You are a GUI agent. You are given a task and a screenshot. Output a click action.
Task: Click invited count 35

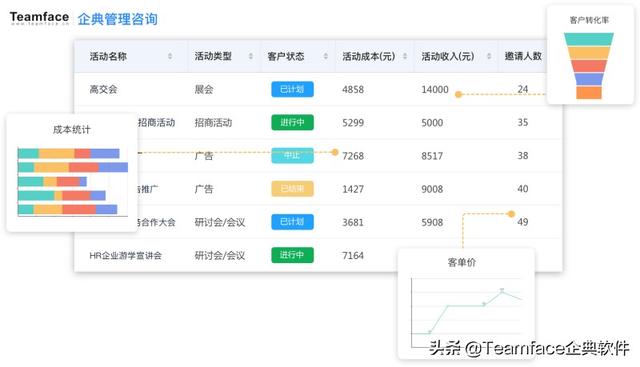(x=523, y=122)
